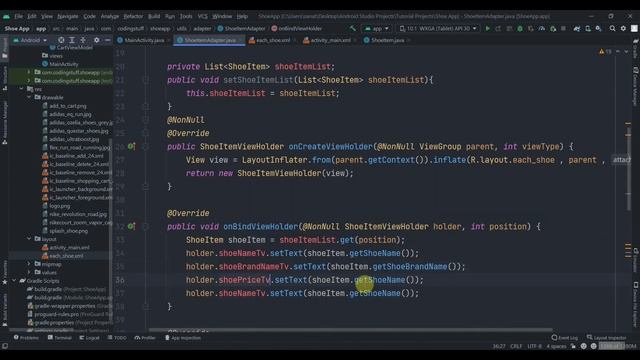This screenshot has height=360, width=640.
Task: Click the ShoeItemAdapter breadcrumb
Action: (241, 29)
